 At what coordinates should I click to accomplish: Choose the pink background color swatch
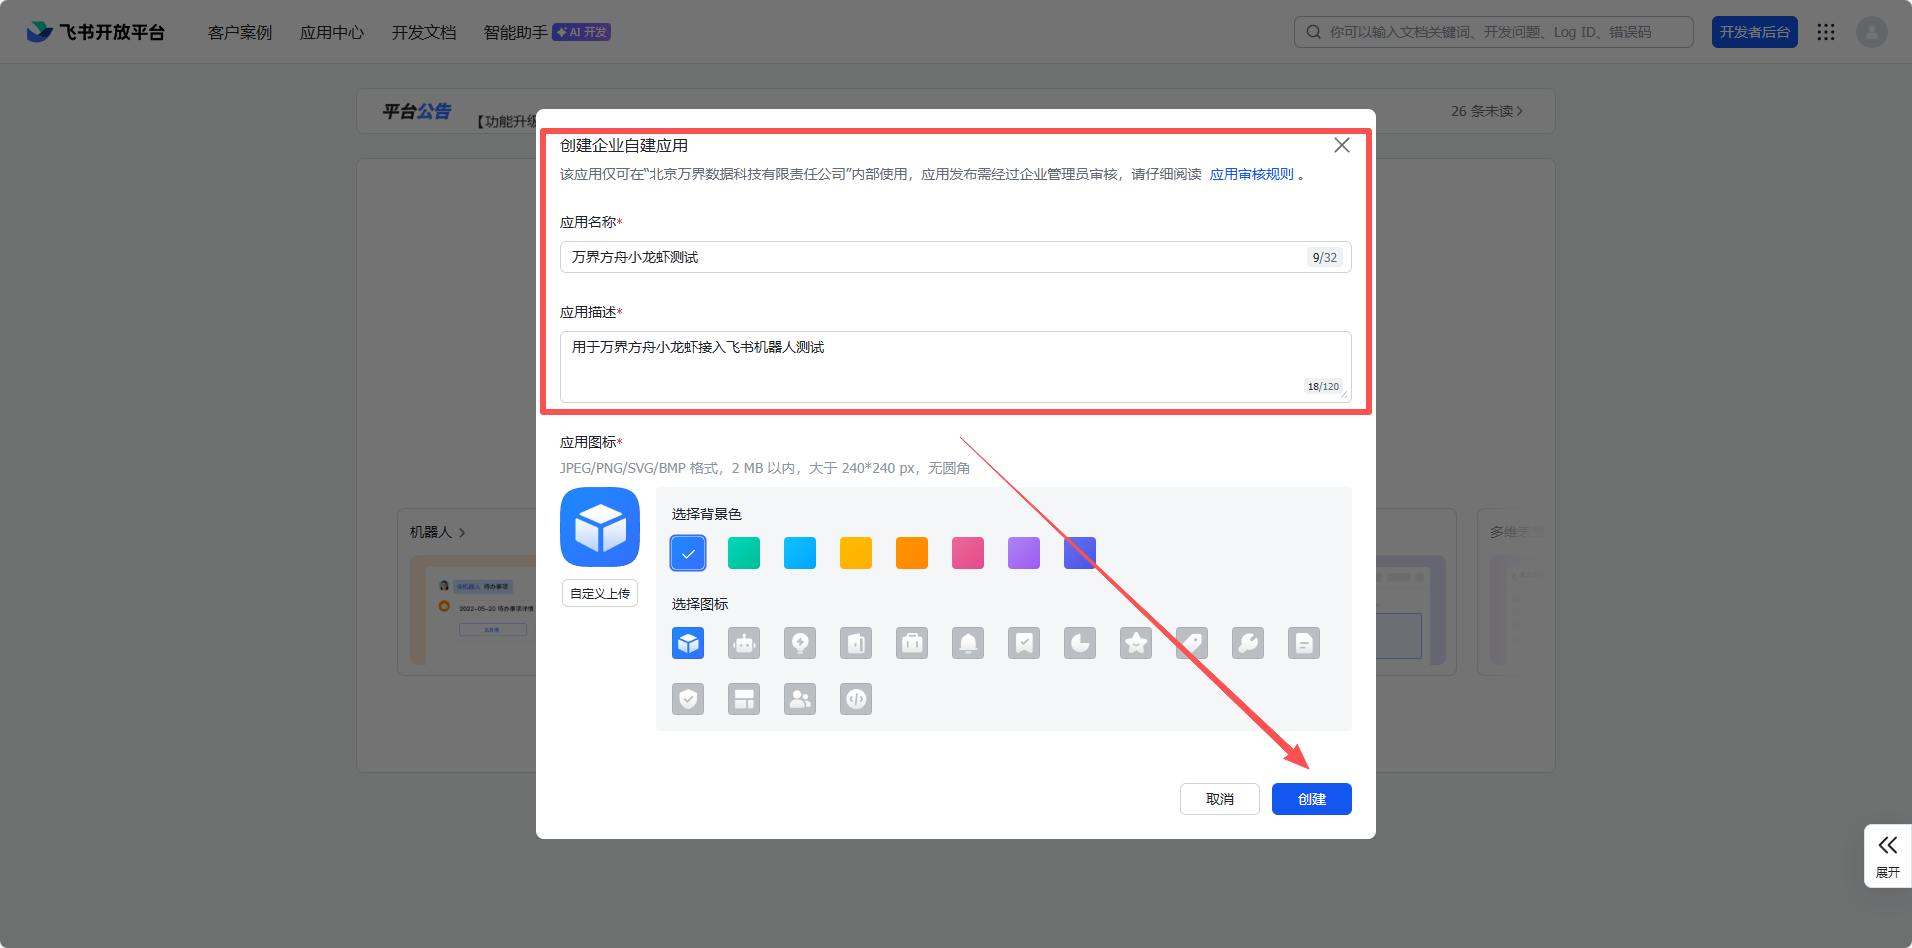968,553
